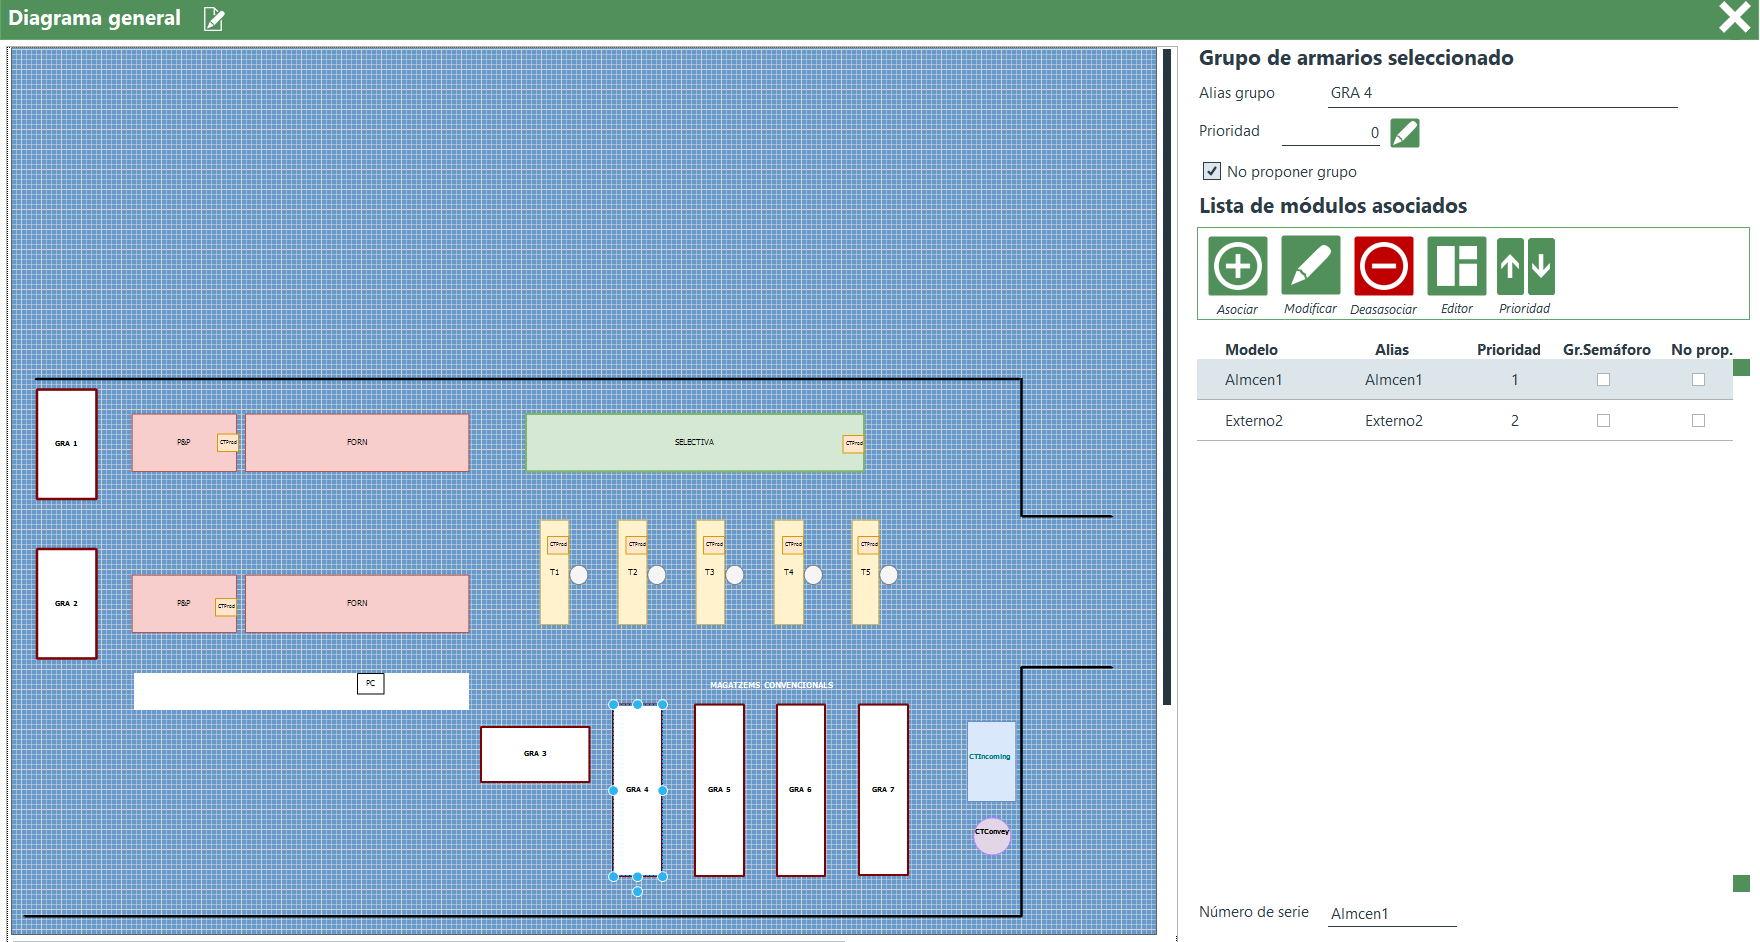
Task: Click the Modelo column header
Action: pos(1251,350)
